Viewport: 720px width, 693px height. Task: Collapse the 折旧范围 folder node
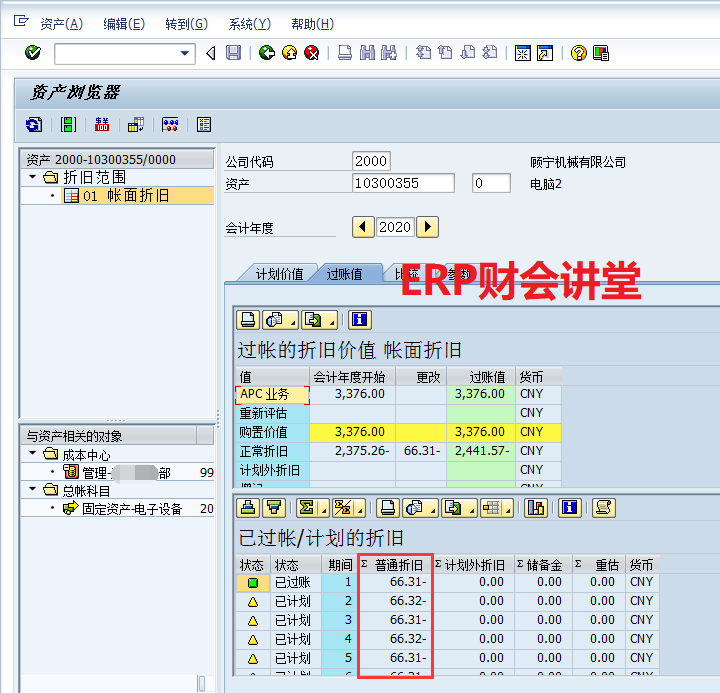[x=34, y=177]
